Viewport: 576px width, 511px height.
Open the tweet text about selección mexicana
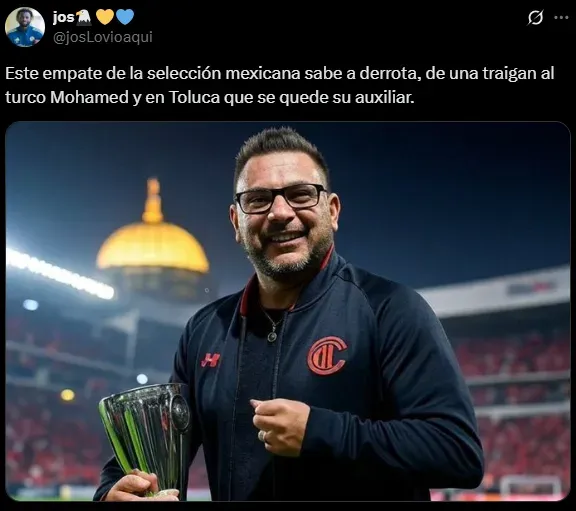click(280, 85)
